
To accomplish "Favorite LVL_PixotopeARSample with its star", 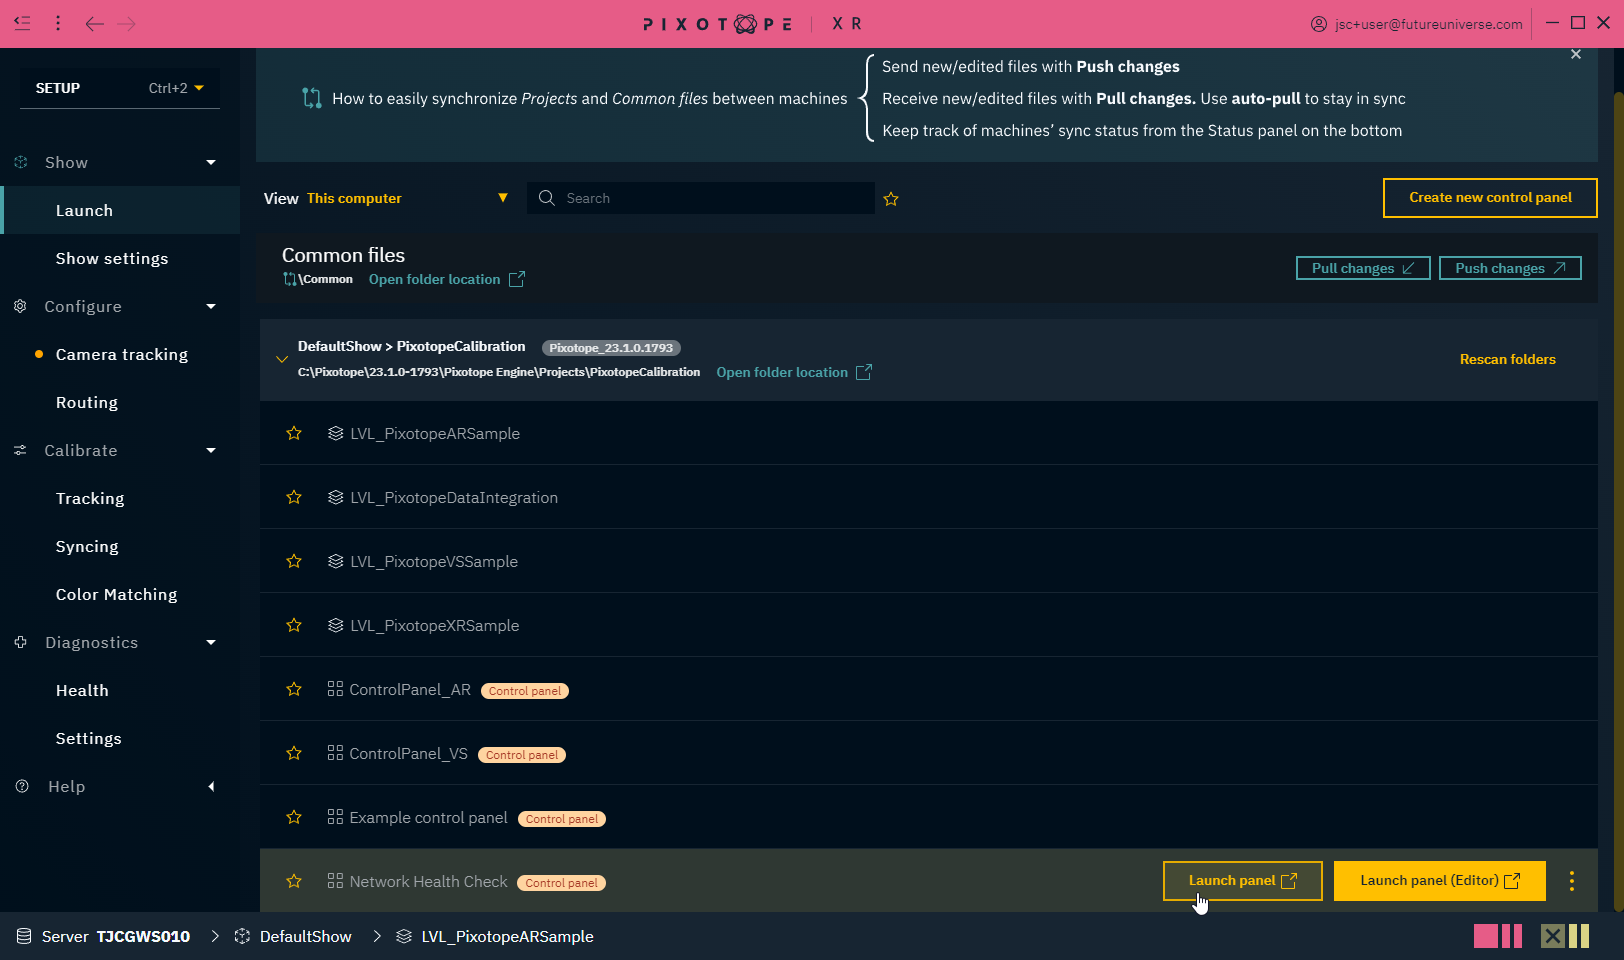I will point(294,433).
